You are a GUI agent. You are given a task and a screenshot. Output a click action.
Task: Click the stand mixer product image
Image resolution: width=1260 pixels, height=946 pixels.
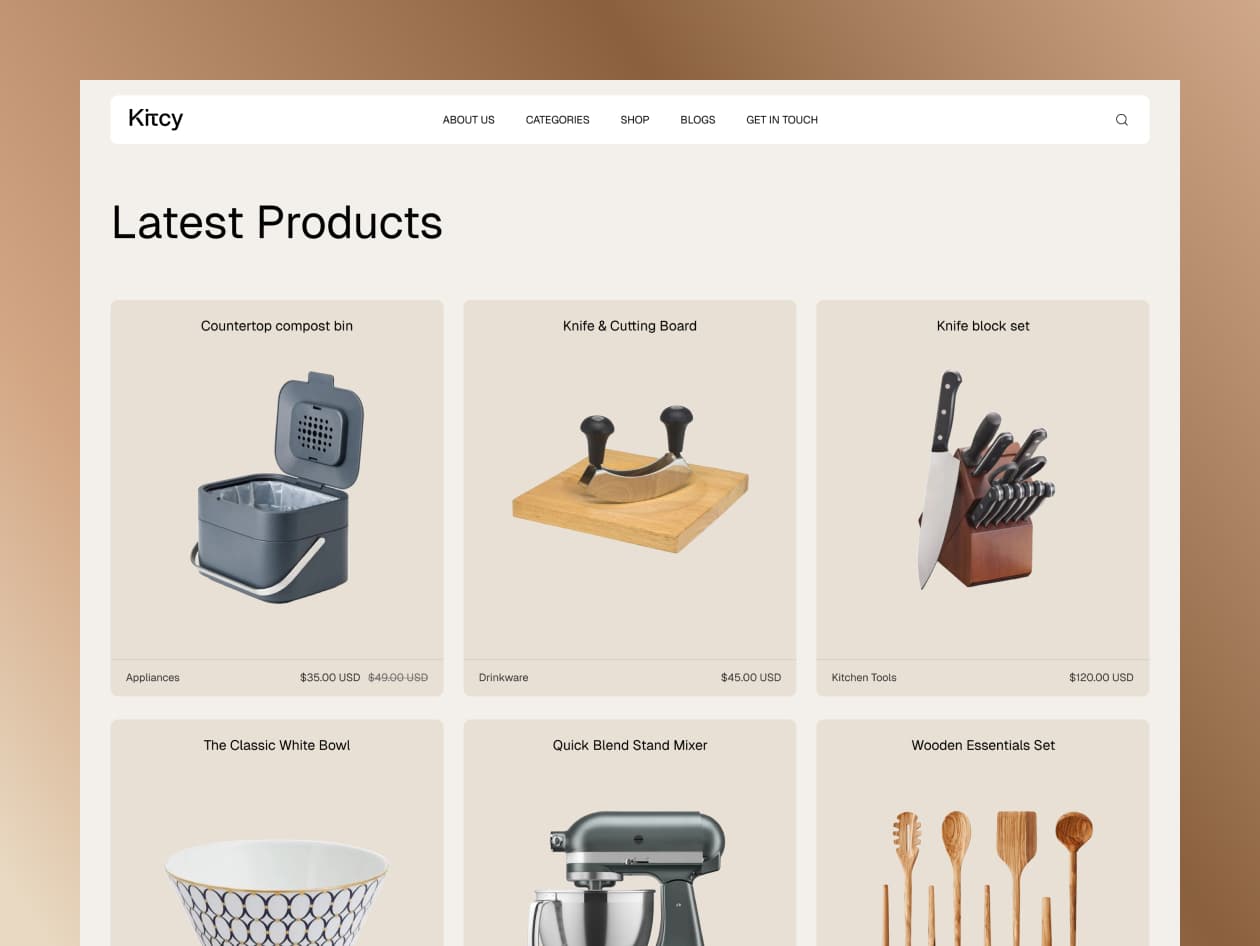tap(630, 878)
